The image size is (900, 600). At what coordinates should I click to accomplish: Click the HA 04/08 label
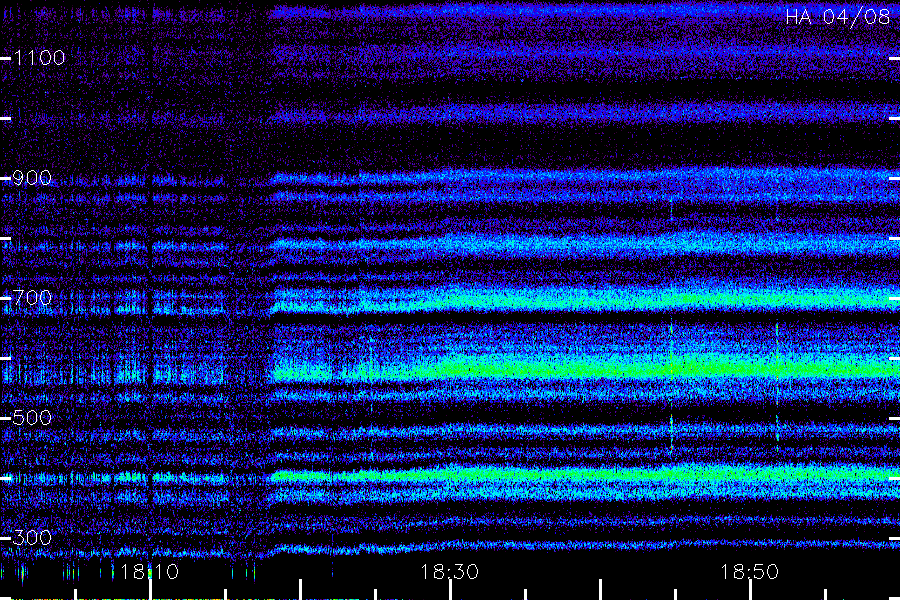pyautogui.click(x=838, y=17)
